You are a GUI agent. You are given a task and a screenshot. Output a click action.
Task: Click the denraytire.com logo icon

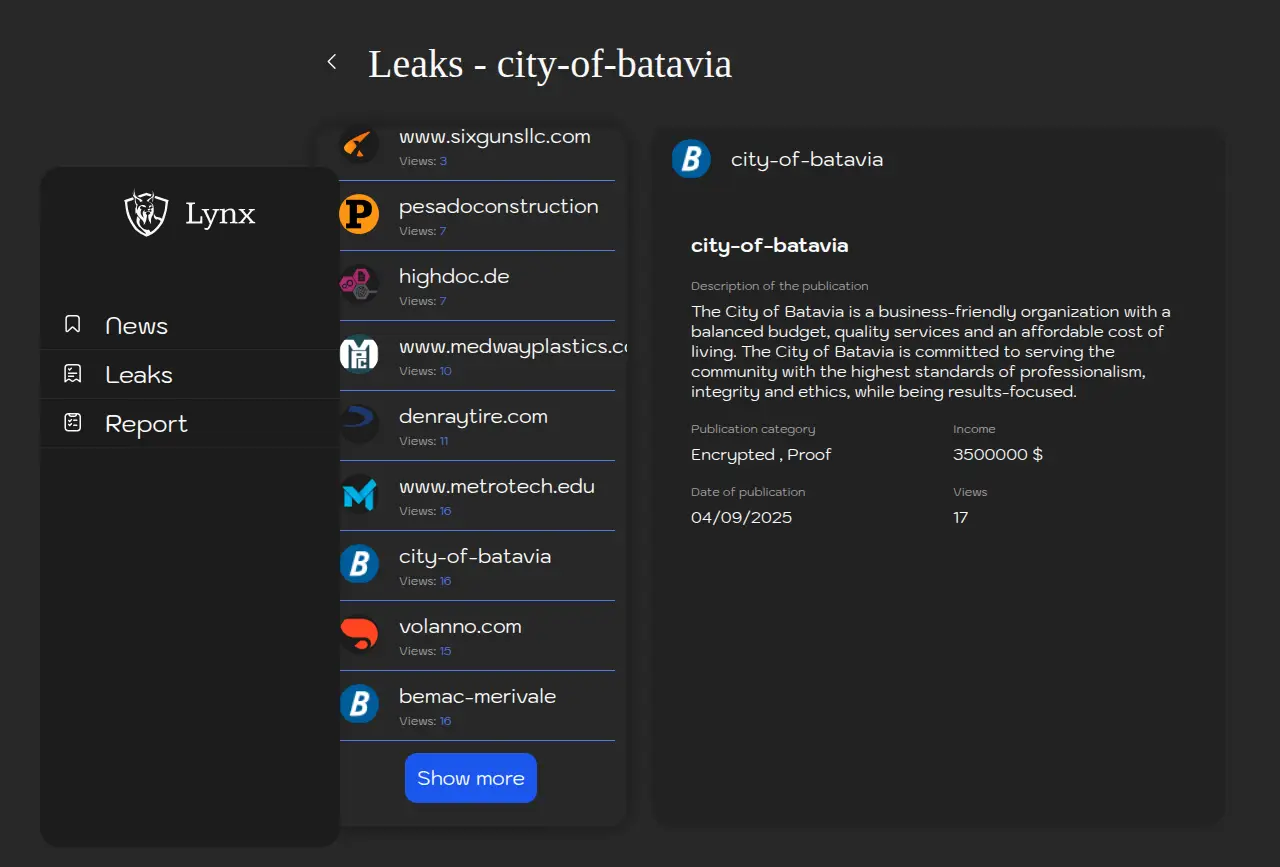coord(359,425)
